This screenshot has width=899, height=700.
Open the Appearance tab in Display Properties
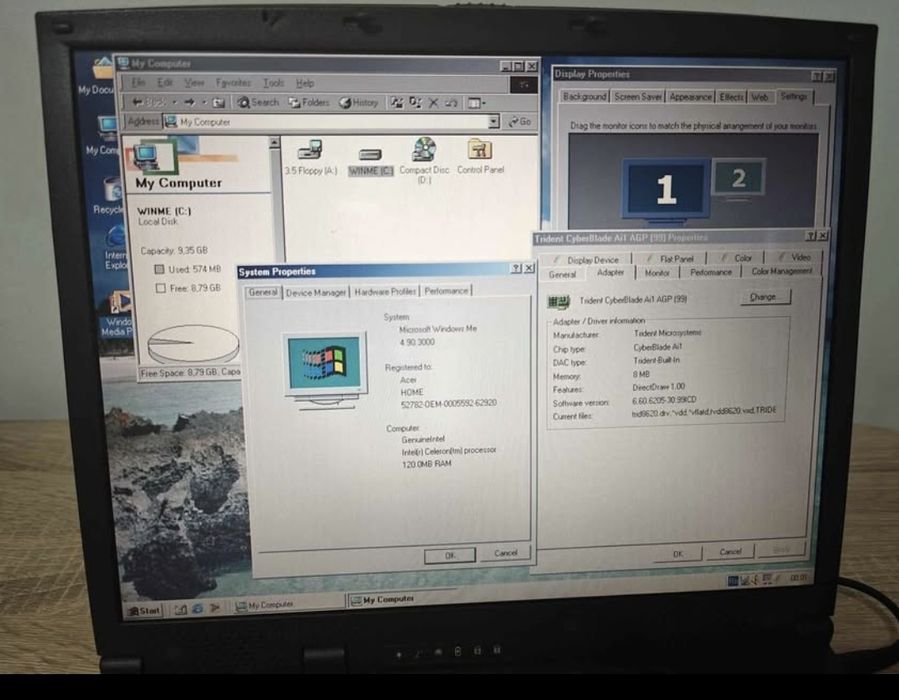(690, 97)
